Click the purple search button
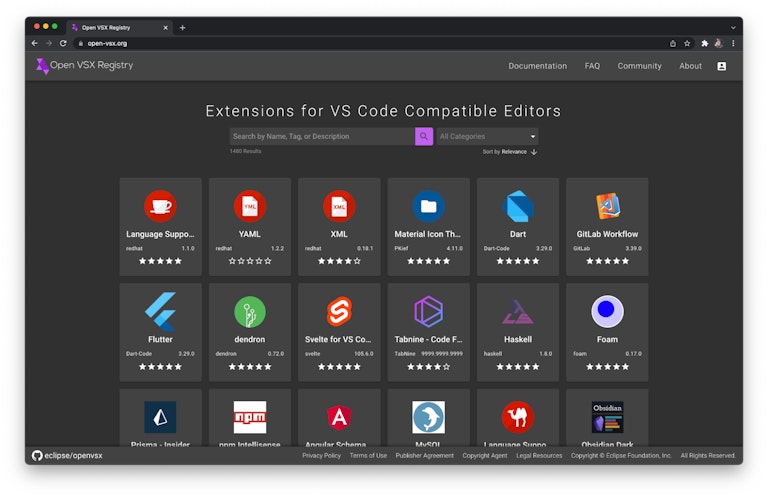The width and height of the screenshot is (768, 498). [424, 136]
